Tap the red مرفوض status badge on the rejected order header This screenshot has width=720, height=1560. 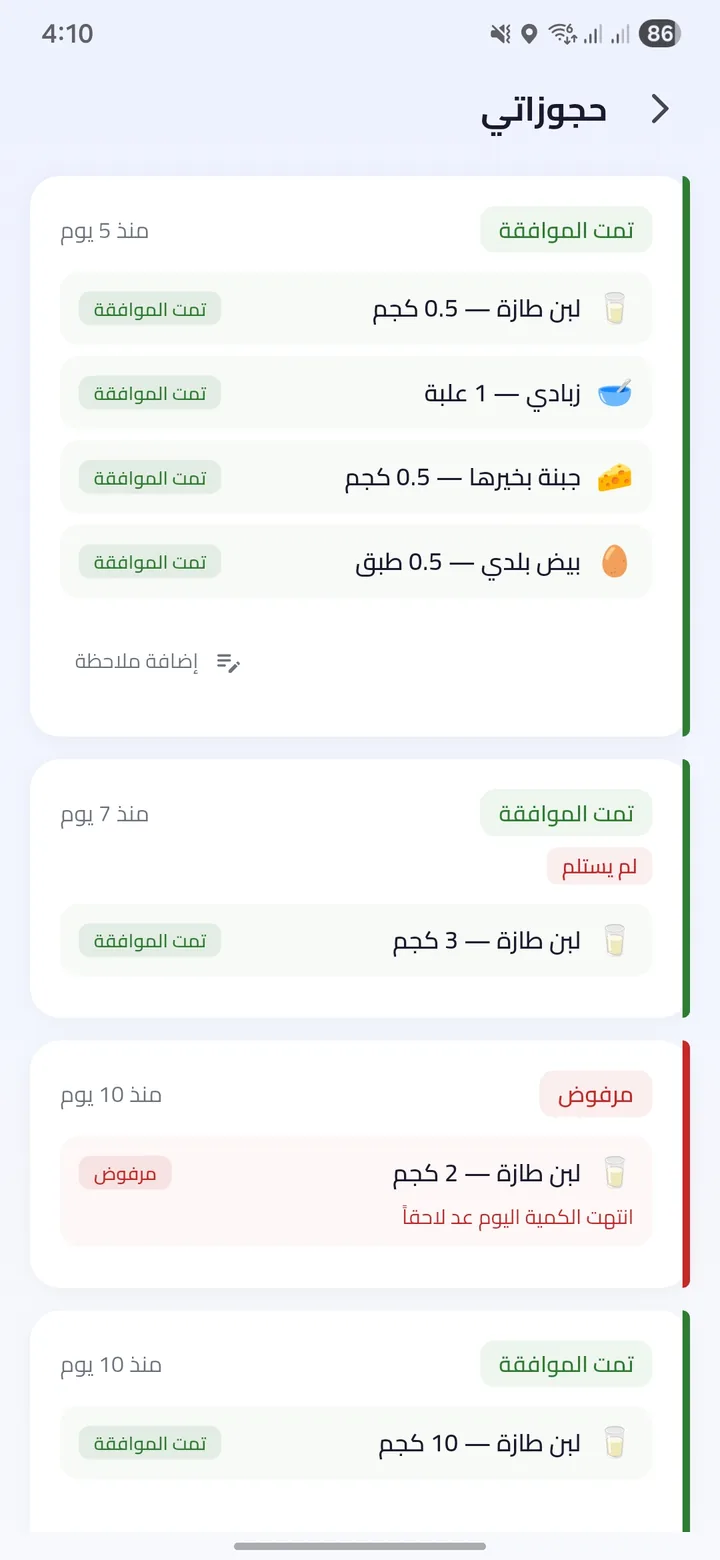pyautogui.click(x=595, y=1095)
